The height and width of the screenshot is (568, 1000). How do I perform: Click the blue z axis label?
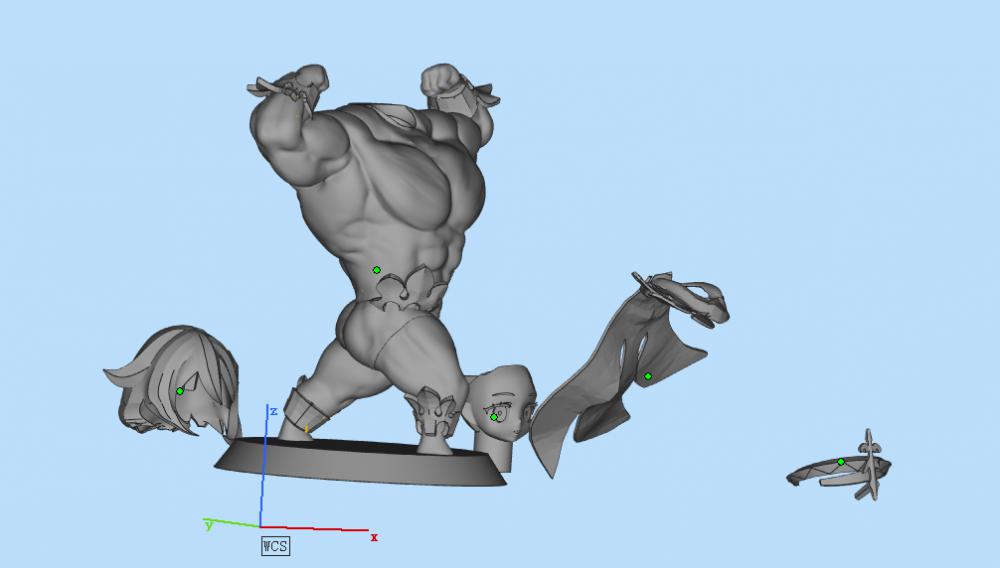click(274, 412)
